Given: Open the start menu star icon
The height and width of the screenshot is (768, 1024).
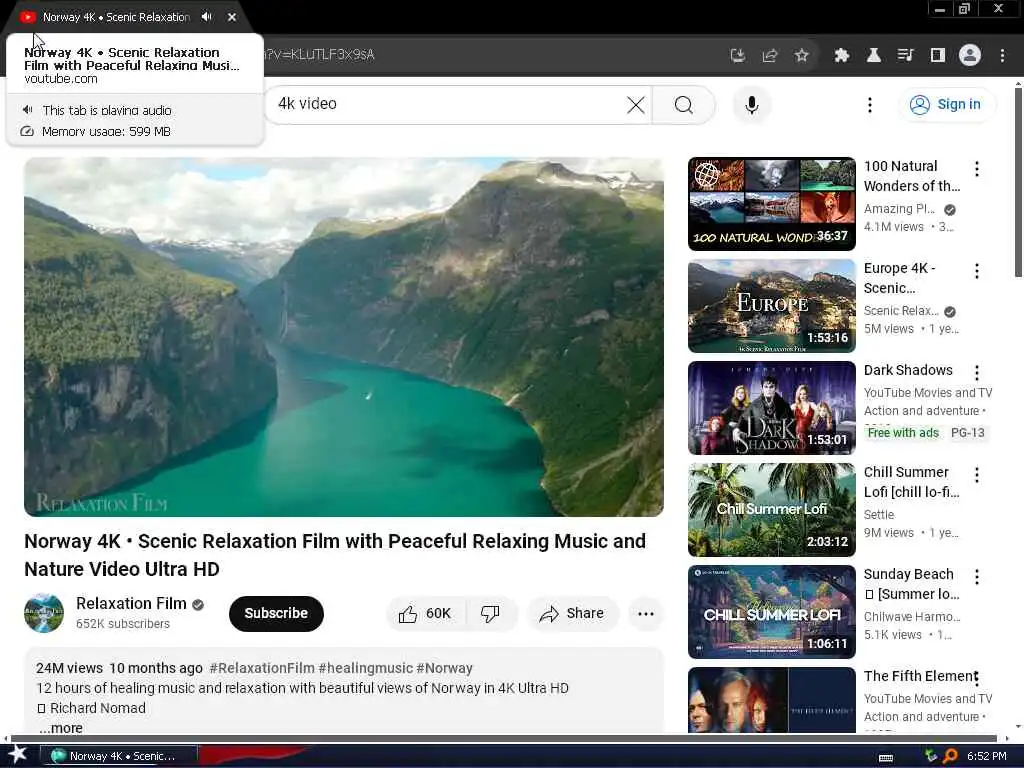Looking at the screenshot, I should point(17,755).
